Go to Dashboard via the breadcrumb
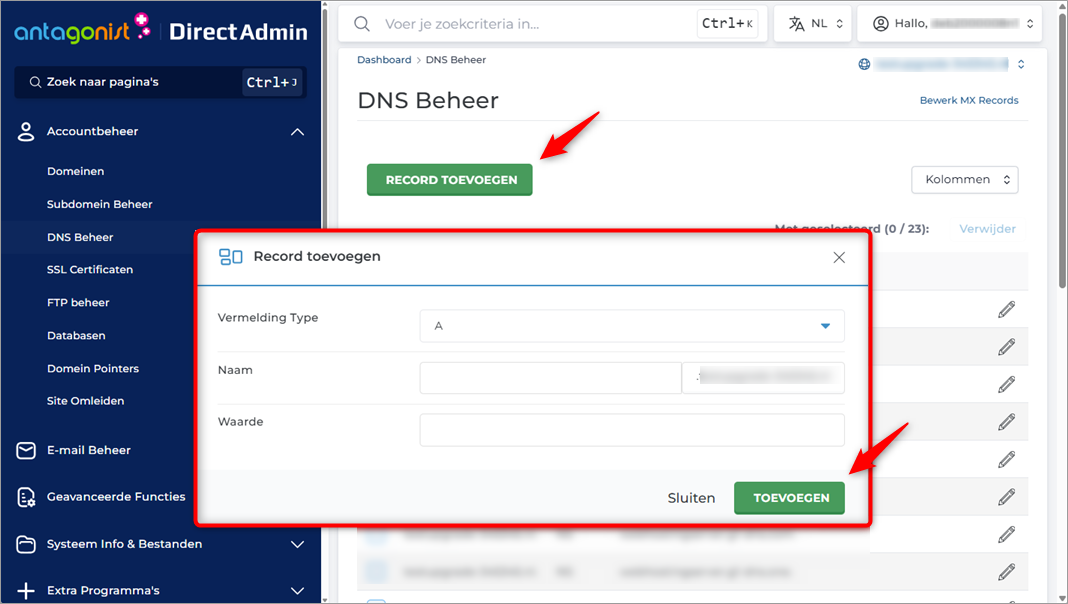This screenshot has height=604, width=1068. 384,60
